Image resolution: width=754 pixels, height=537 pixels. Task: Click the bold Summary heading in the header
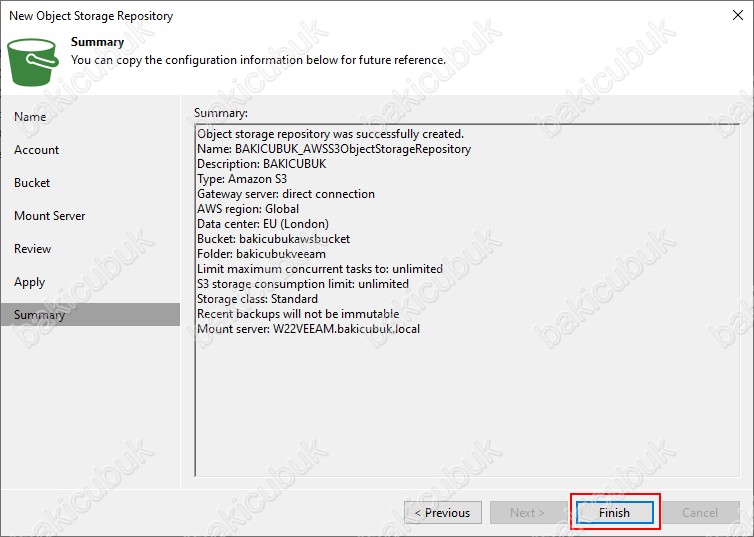98,42
